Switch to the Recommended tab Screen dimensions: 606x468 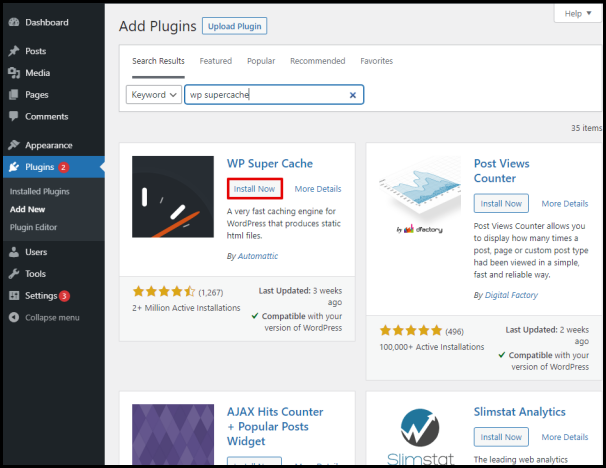point(318,61)
